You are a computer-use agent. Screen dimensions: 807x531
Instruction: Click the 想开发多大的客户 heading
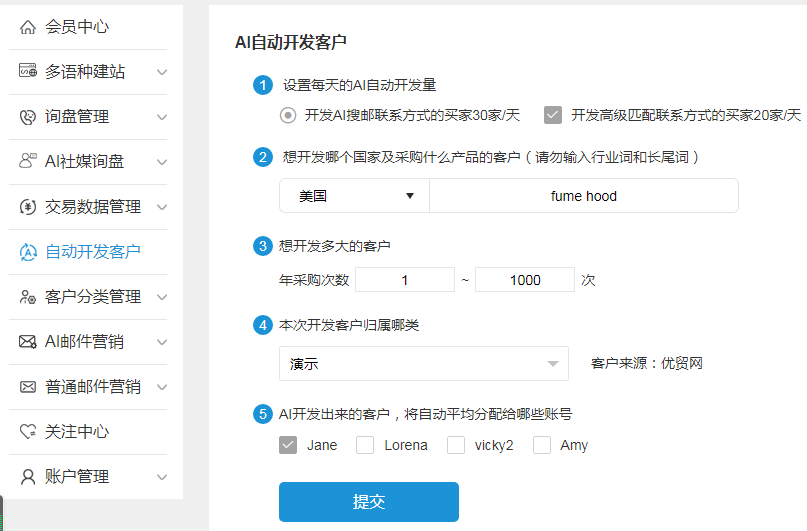[x=335, y=246]
